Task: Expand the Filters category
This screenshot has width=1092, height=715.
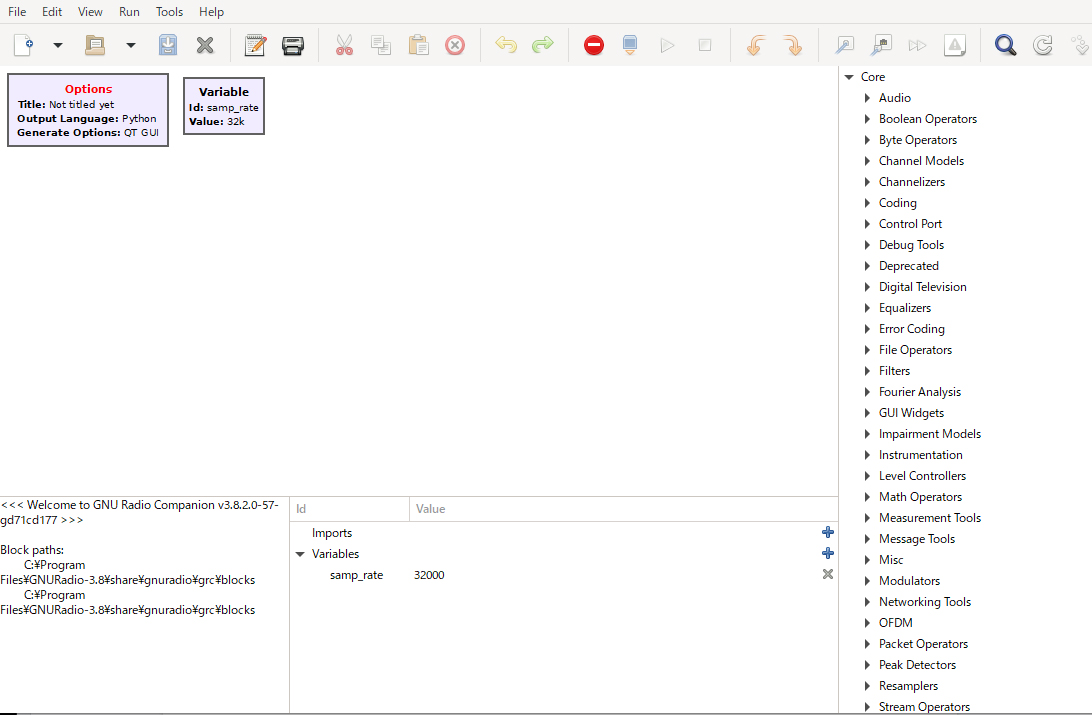Action: [x=867, y=371]
